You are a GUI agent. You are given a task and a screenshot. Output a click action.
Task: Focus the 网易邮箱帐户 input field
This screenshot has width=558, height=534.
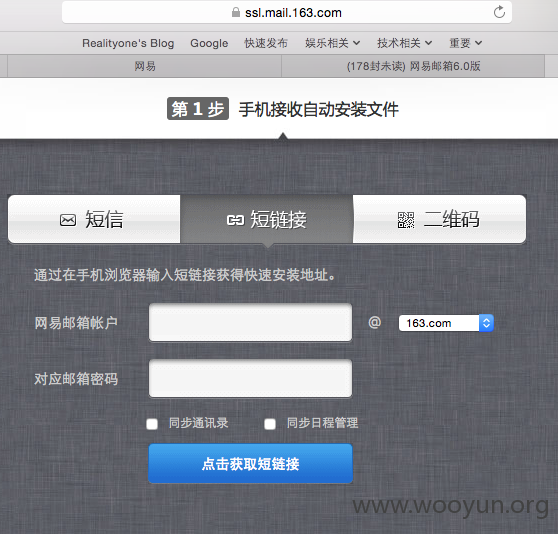pos(251,322)
